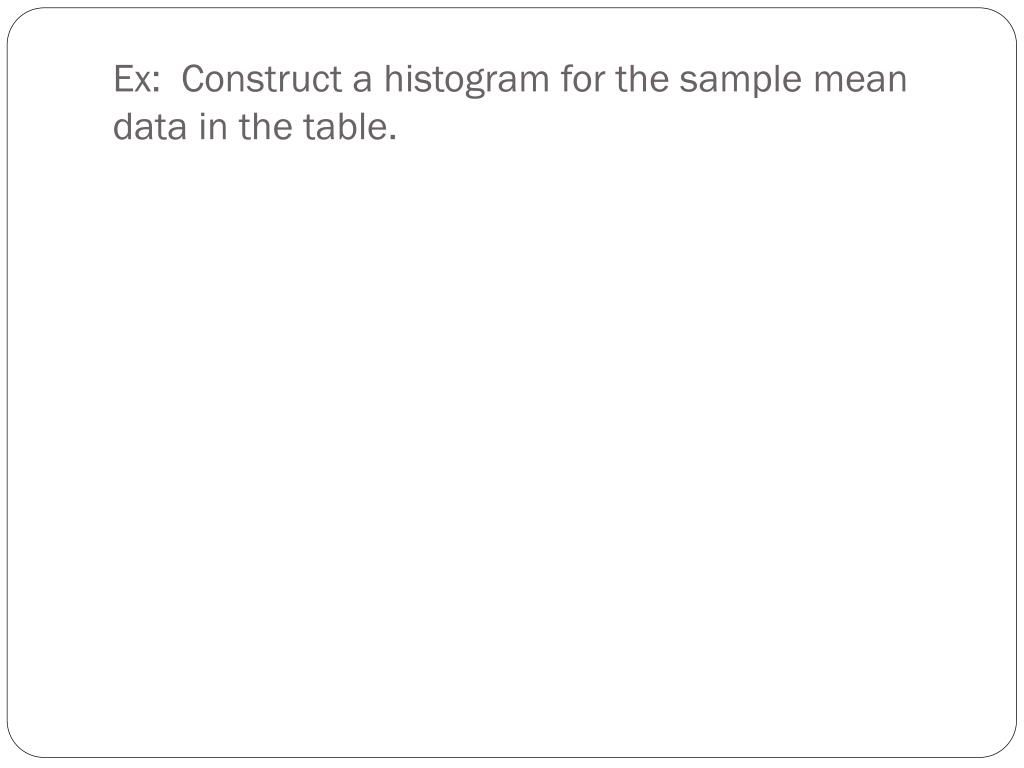This screenshot has width=1024, height=768.
Task: Click the word "Construct" in the slide text
Action: click(x=261, y=79)
